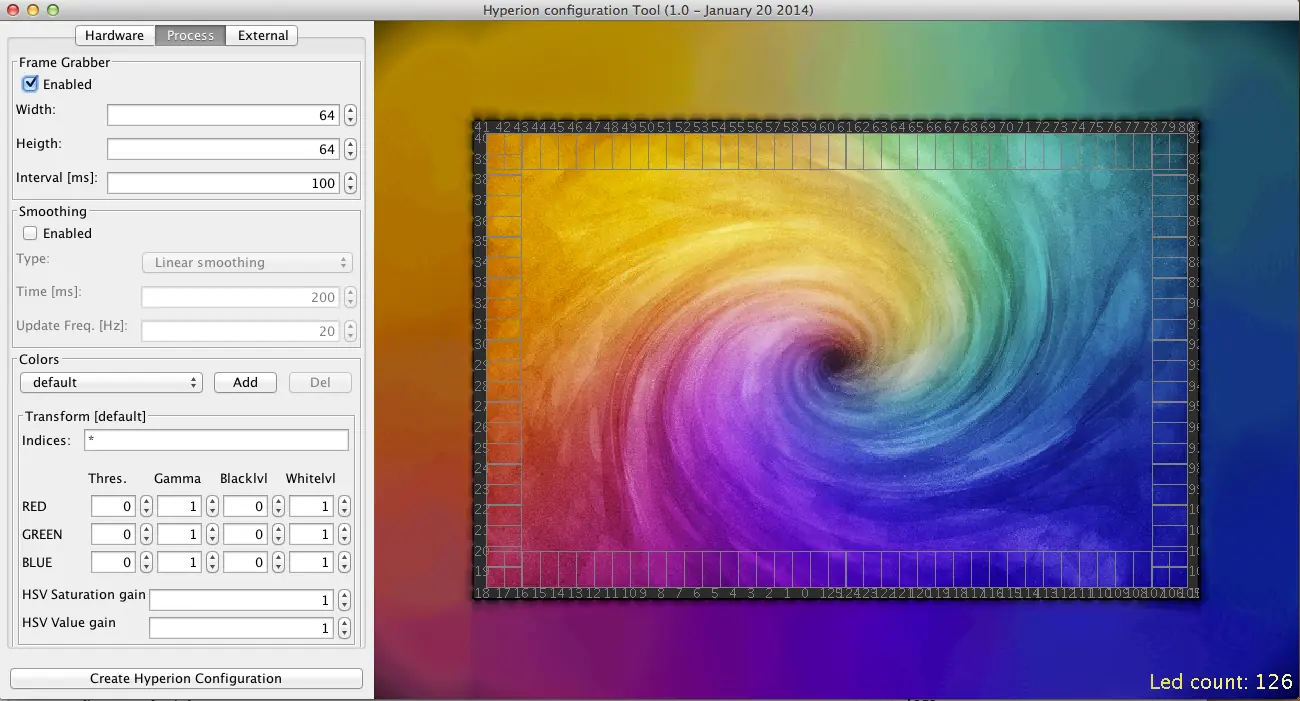The image size is (1300, 701).
Task: Toggle the Frame Grabber Enabled checkbox
Action: point(30,84)
